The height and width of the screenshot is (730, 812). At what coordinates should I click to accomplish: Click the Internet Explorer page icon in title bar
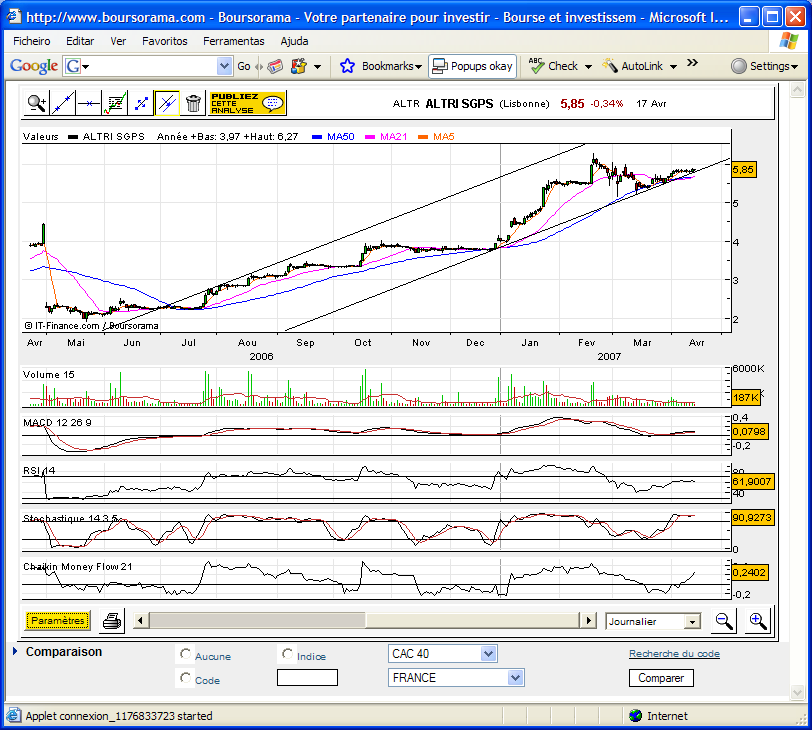coord(13,17)
